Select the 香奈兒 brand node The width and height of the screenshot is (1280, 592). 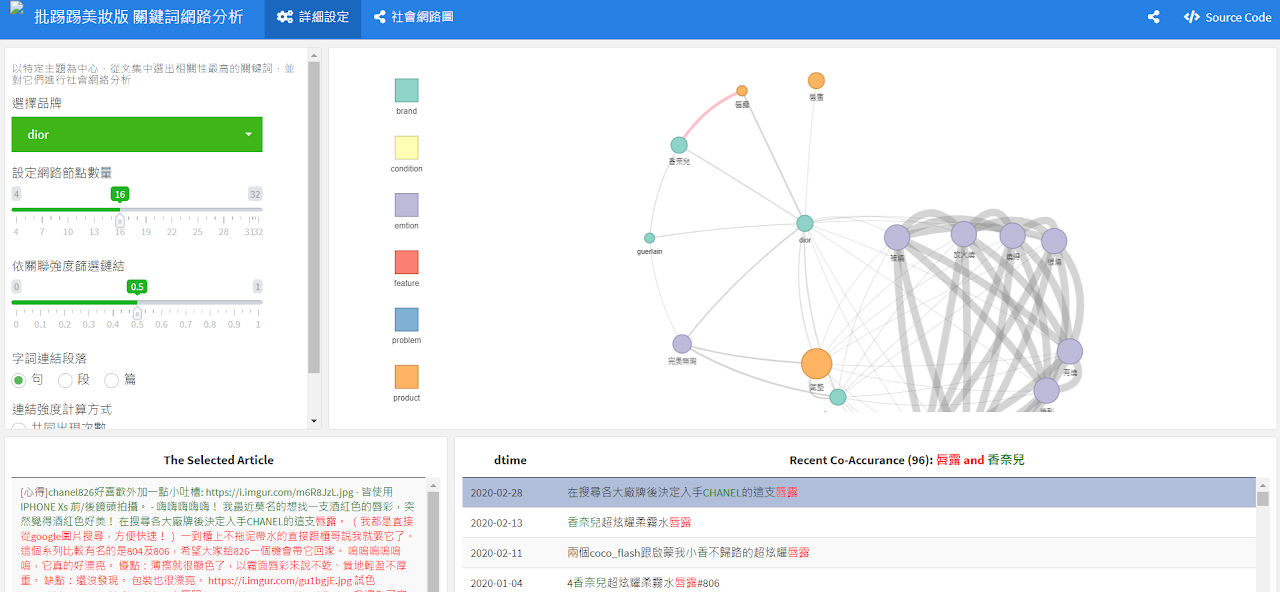click(679, 145)
